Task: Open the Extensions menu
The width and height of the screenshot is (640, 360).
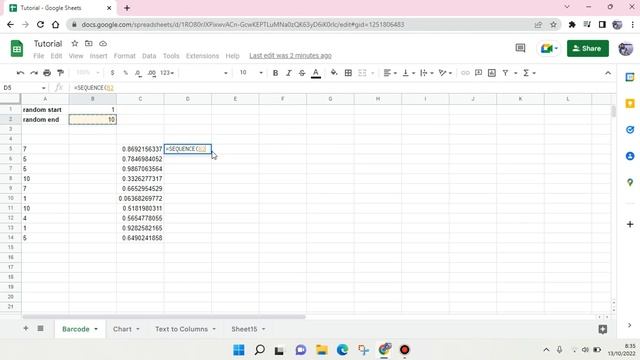Action: pos(202,56)
